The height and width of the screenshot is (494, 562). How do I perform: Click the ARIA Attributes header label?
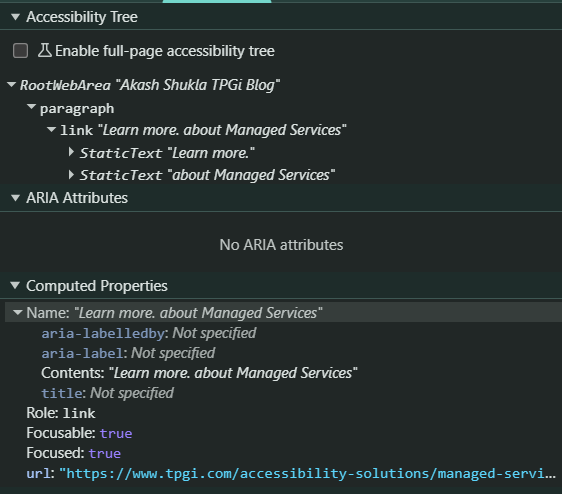[x=77, y=198]
